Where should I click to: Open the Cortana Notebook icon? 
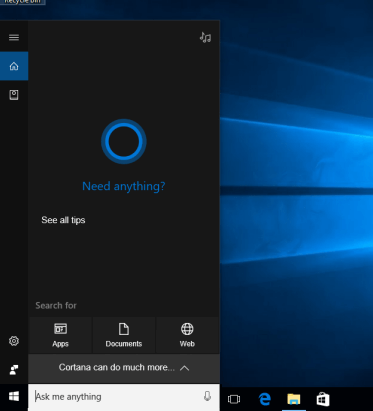[14, 95]
